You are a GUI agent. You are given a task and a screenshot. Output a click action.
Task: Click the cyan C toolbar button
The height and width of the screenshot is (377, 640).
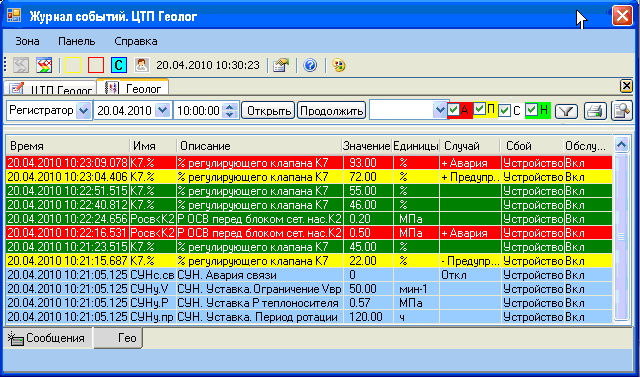point(119,65)
